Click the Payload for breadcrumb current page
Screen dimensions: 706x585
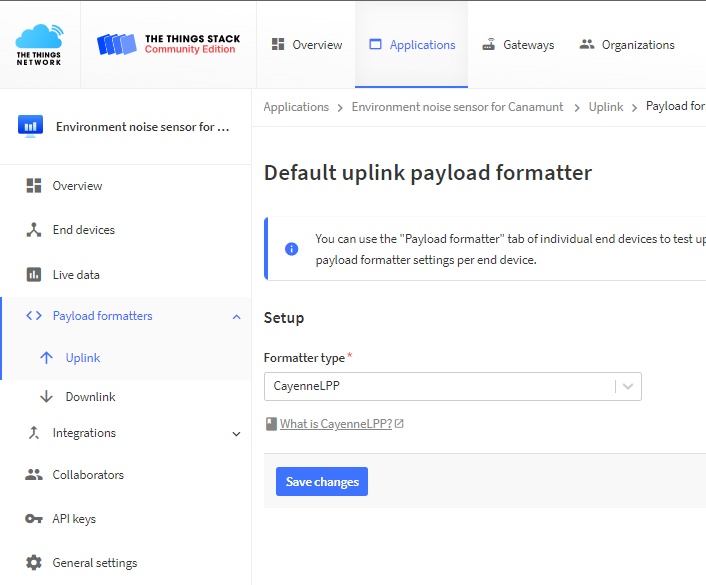(675, 106)
